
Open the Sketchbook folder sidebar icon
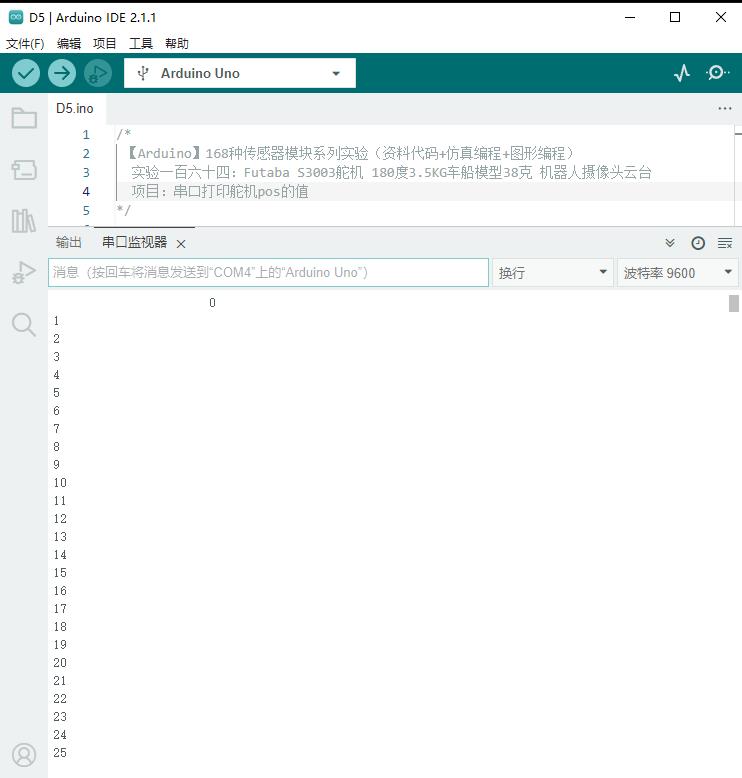pos(24,118)
